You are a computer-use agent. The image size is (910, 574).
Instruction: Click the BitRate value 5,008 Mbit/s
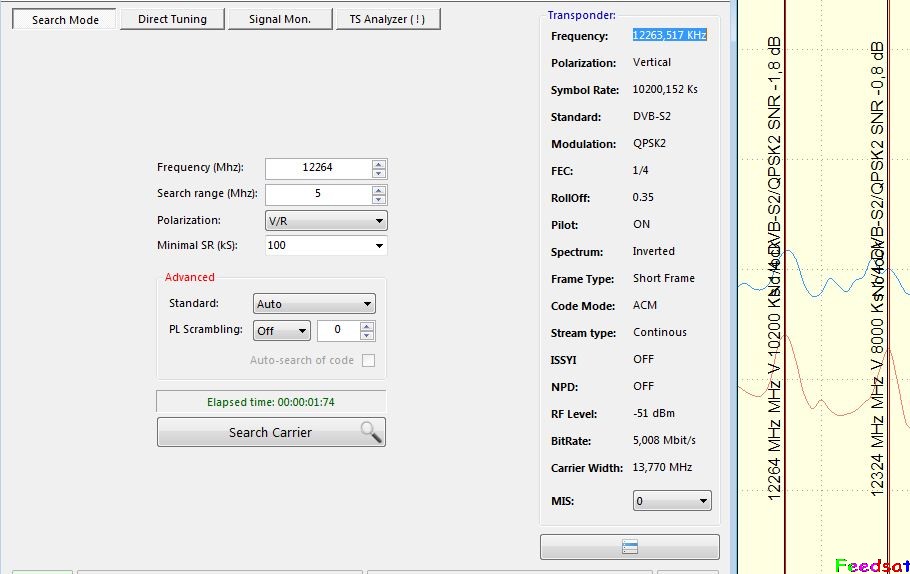pos(664,440)
